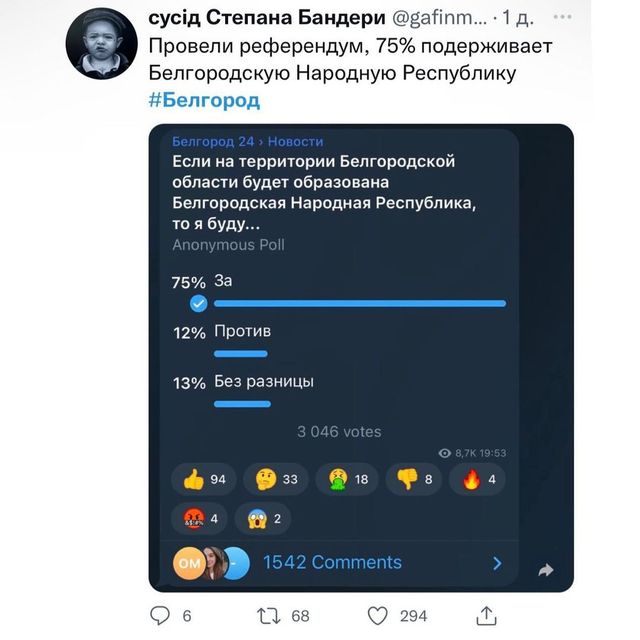Expand comments with the right chevron

pos(497,563)
